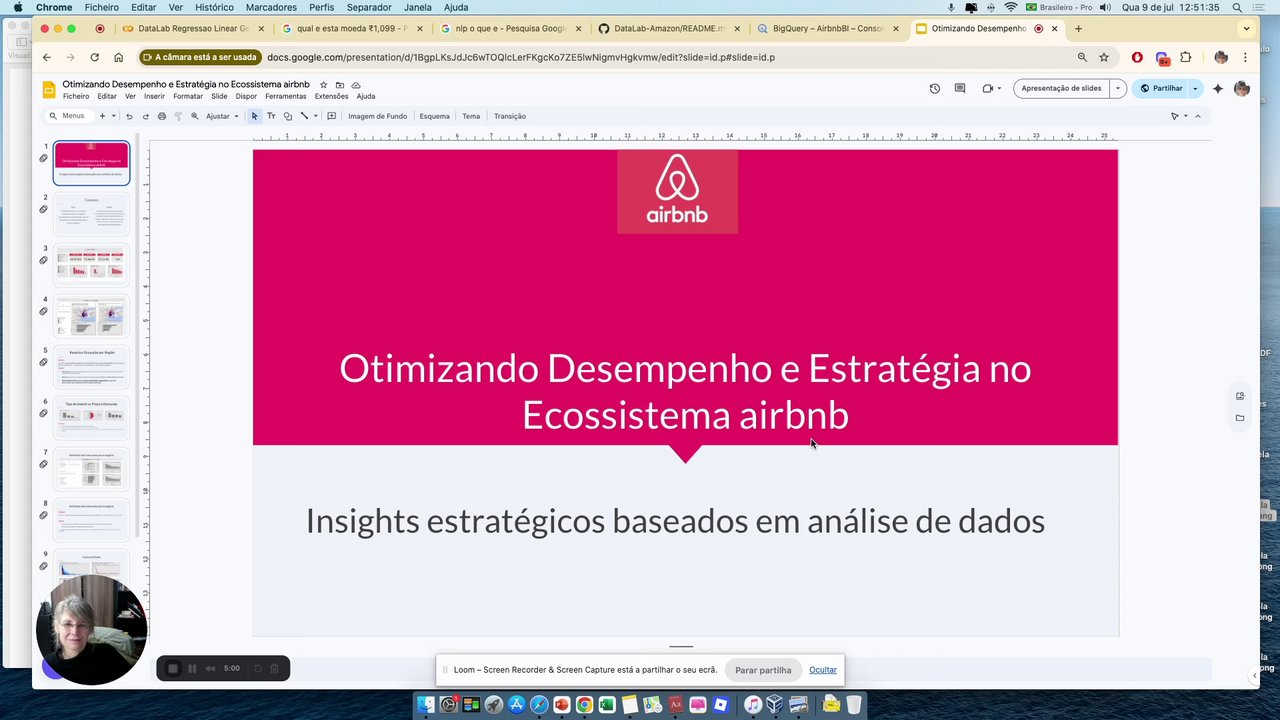The height and width of the screenshot is (720, 1280).
Task: Open the Ficheiro menu
Action: pyautogui.click(x=75, y=96)
